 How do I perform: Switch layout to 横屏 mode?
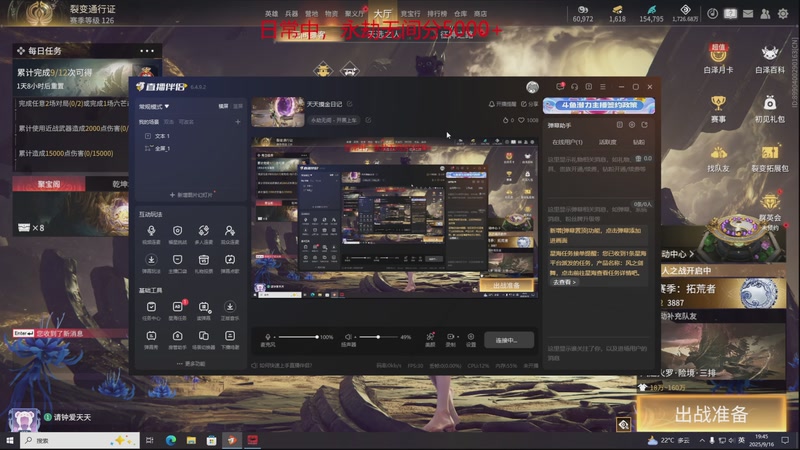pos(223,107)
